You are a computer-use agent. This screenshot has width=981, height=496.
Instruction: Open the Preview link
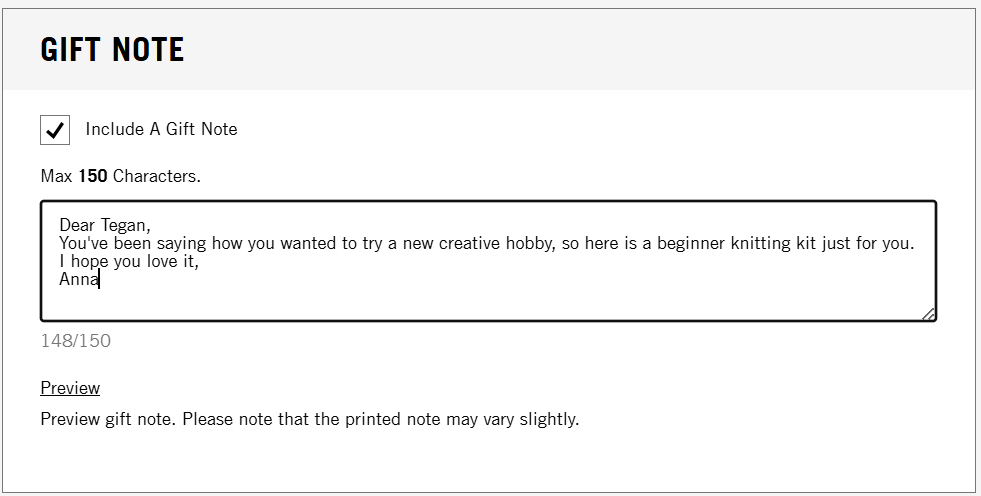coord(70,388)
